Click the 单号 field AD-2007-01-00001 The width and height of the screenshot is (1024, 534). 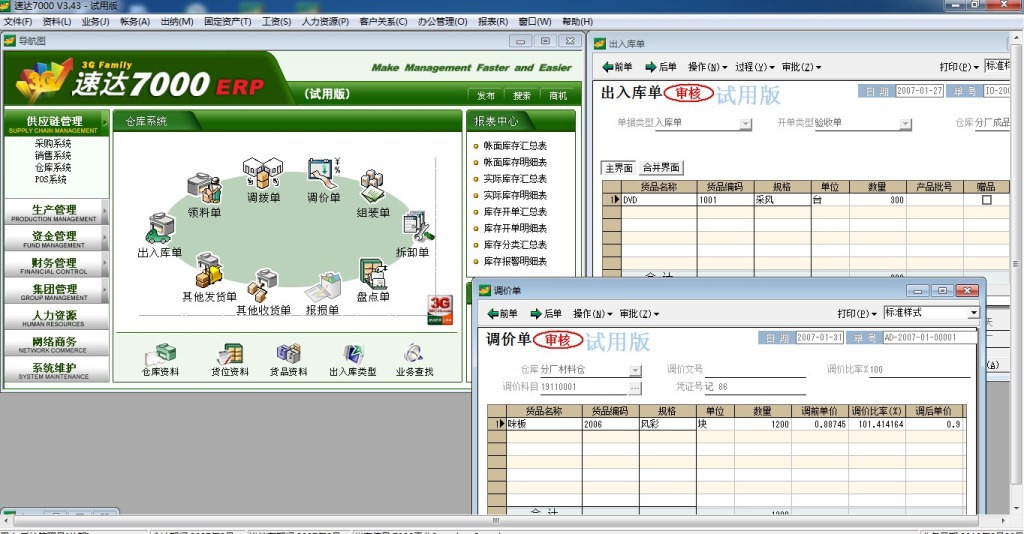click(x=929, y=338)
